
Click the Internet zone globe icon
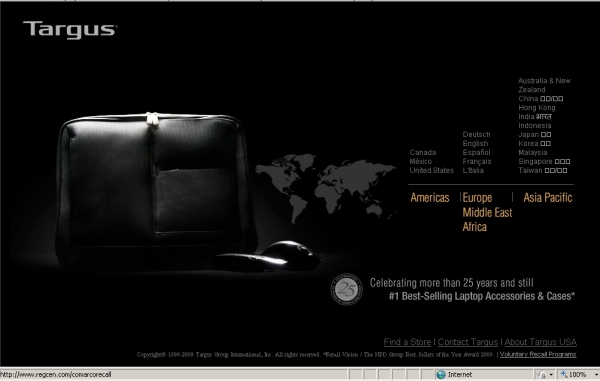pos(441,374)
